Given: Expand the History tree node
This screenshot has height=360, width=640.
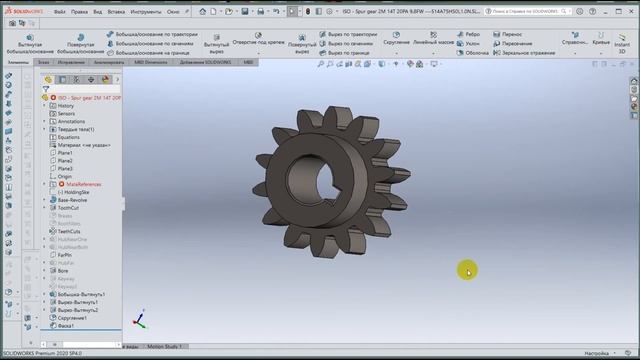Looking at the screenshot, I should coord(44,106).
